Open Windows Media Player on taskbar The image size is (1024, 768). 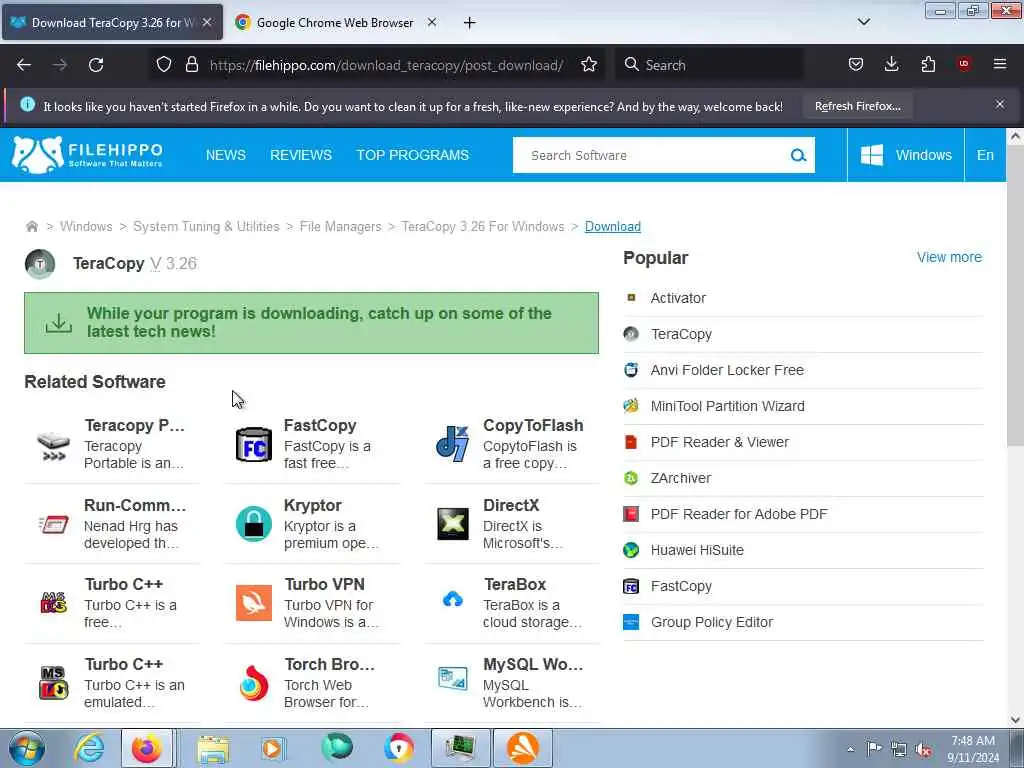coord(273,749)
